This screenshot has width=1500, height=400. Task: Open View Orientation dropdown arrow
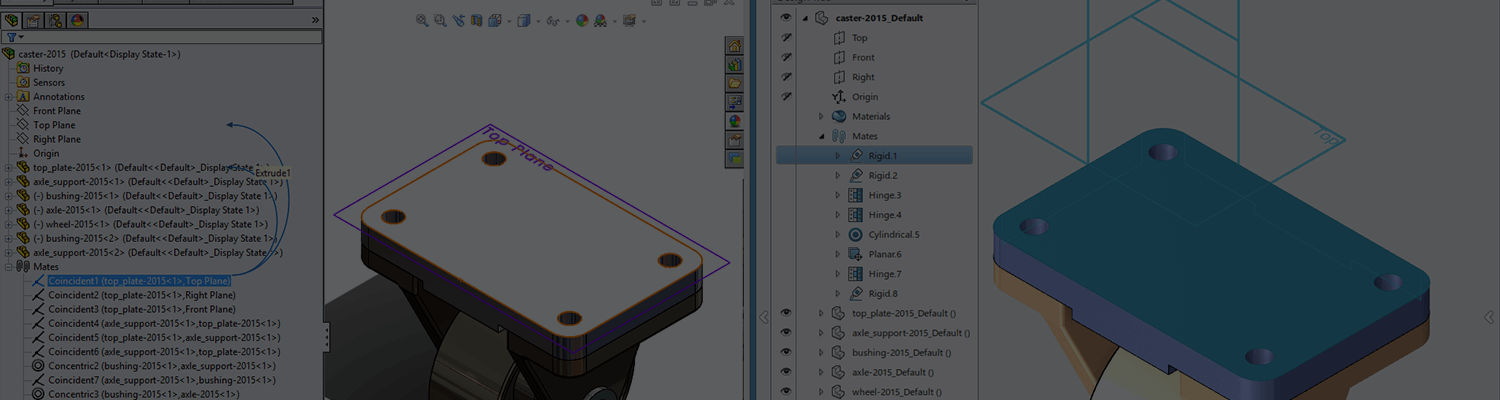(508, 21)
